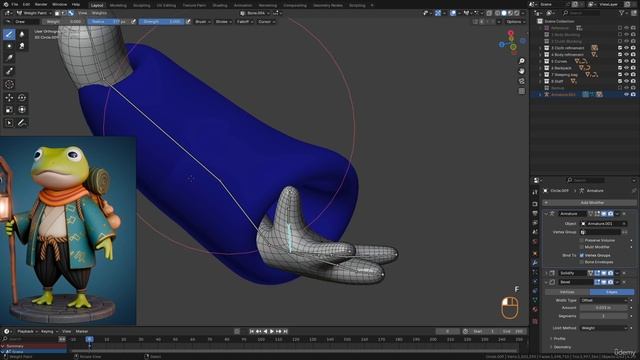Toggle orthographic grid icon in viewport
This screenshot has width=640, height=360.
522,91
